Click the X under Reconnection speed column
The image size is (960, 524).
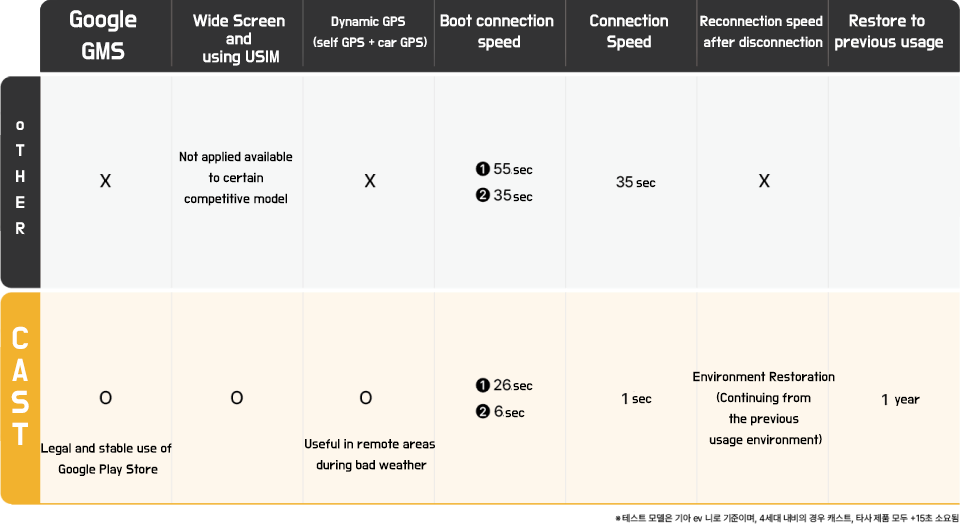point(763,182)
